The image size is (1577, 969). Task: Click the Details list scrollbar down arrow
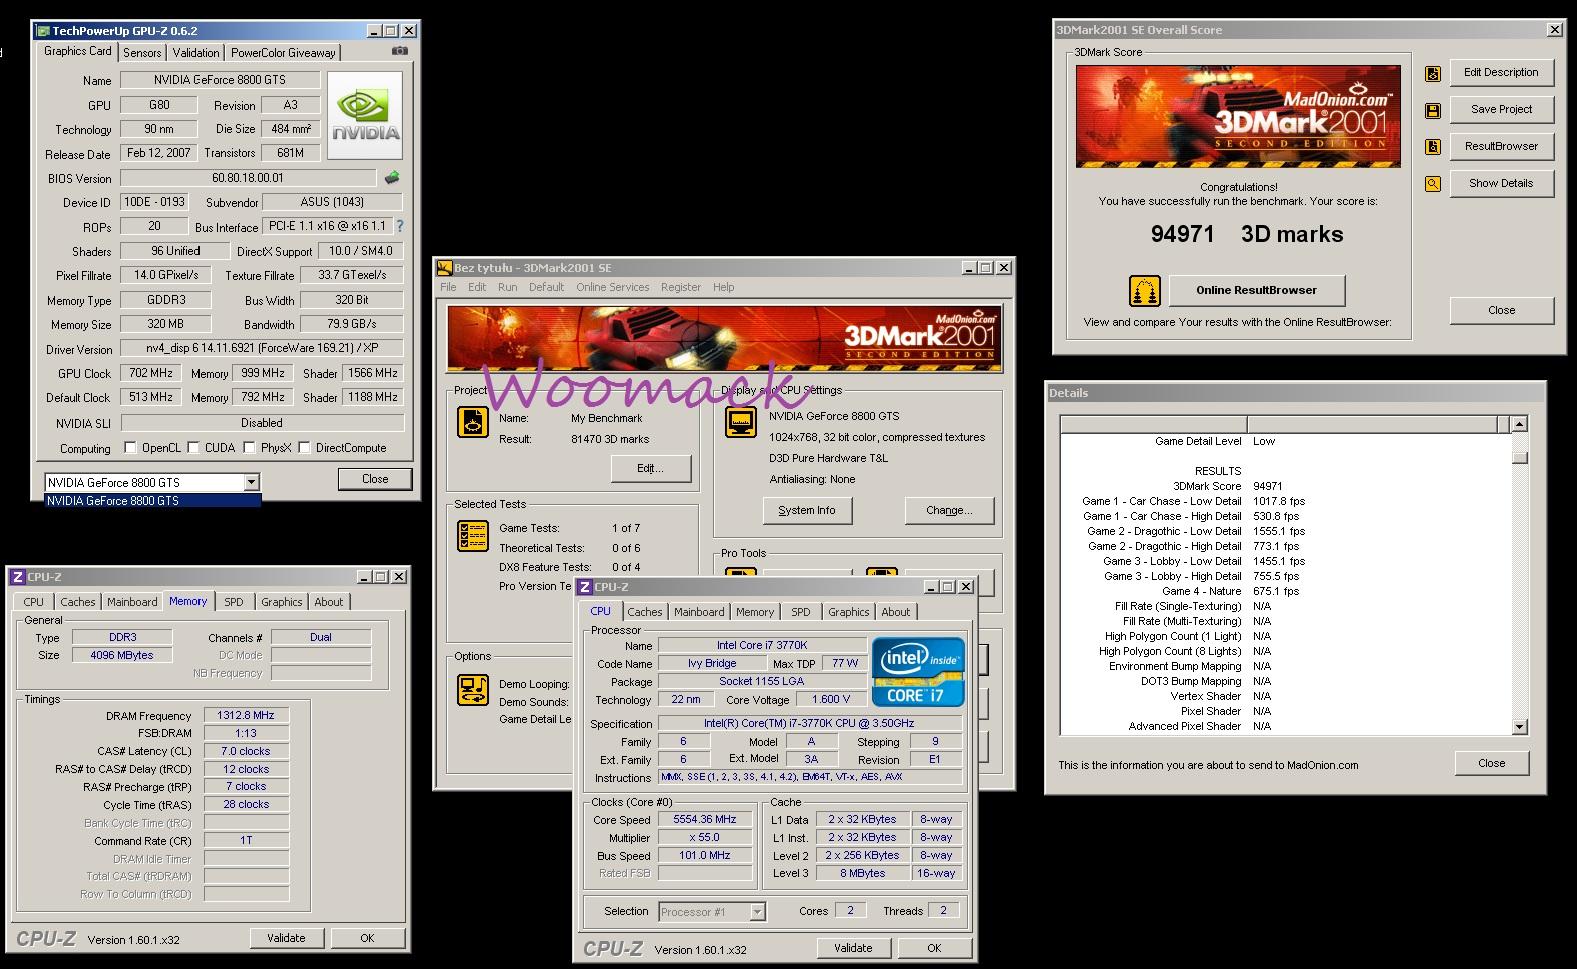tap(1520, 727)
